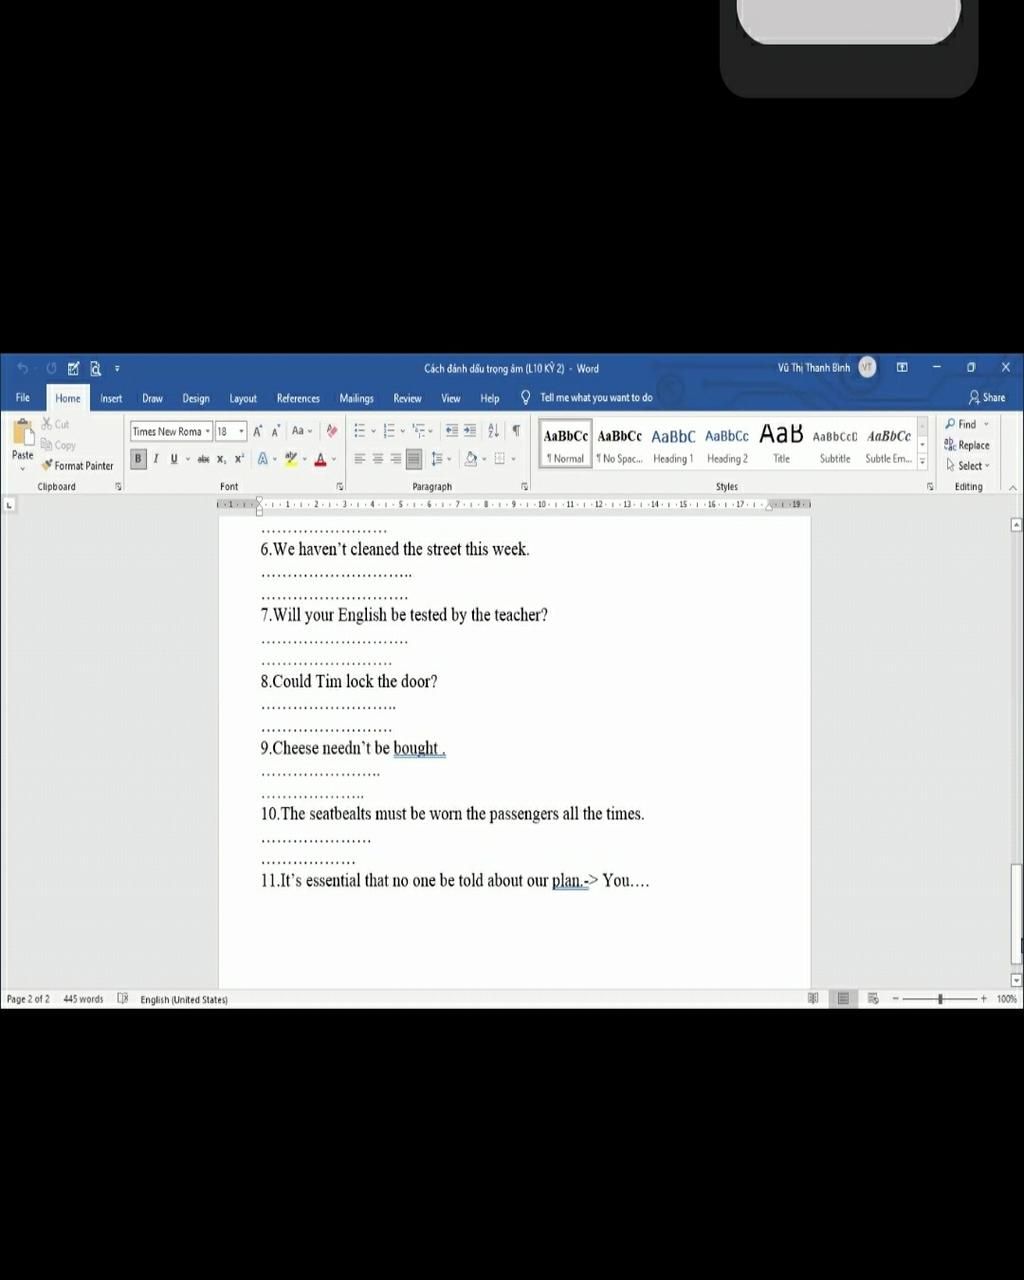Open the Paragraph dialog launcher

click(x=524, y=486)
